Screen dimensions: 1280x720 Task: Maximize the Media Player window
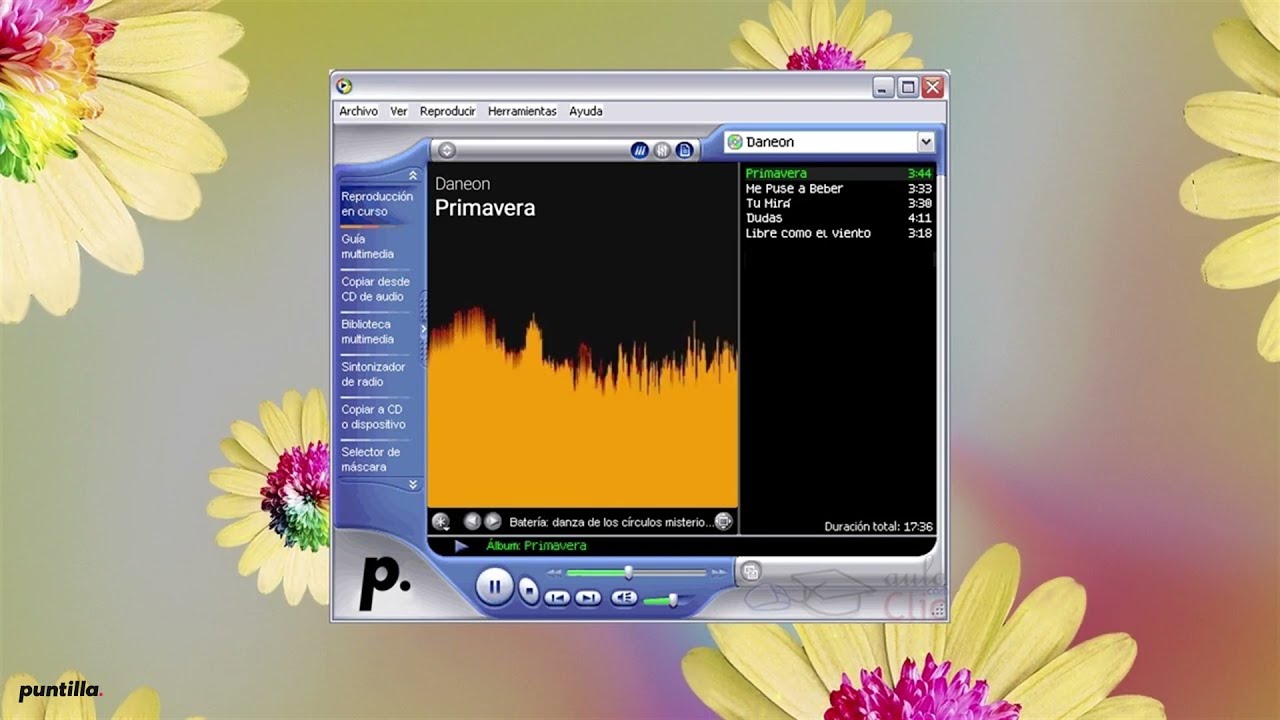pyautogui.click(x=907, y=88)
